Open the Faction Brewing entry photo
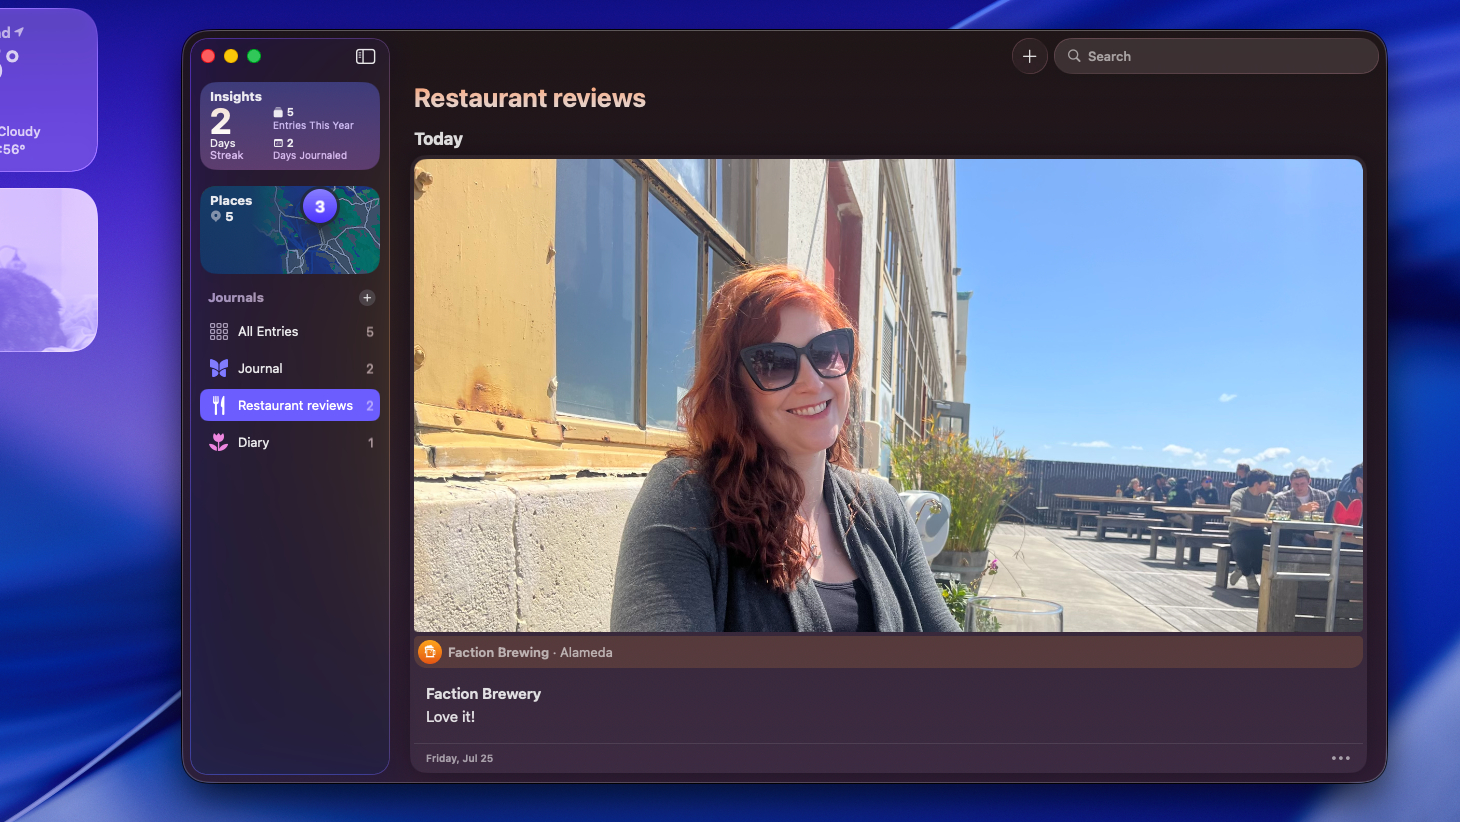The height and width of the screenshot is (822, 1460). 888,395
